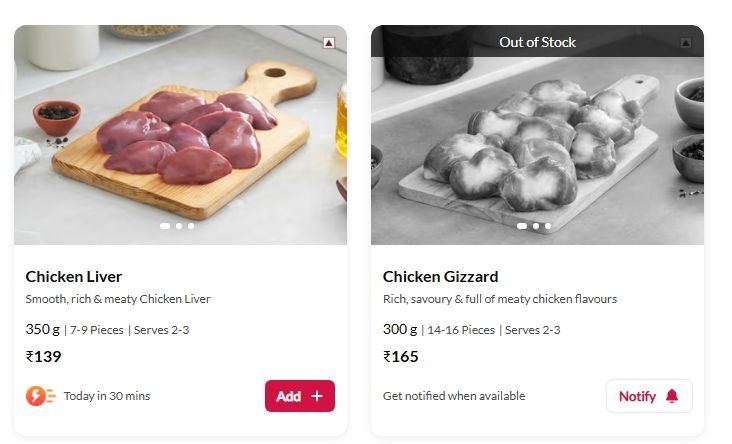Click the non-veg indicator on Chicken Gizzard image

pyautogui.click(x=686, y=43)
